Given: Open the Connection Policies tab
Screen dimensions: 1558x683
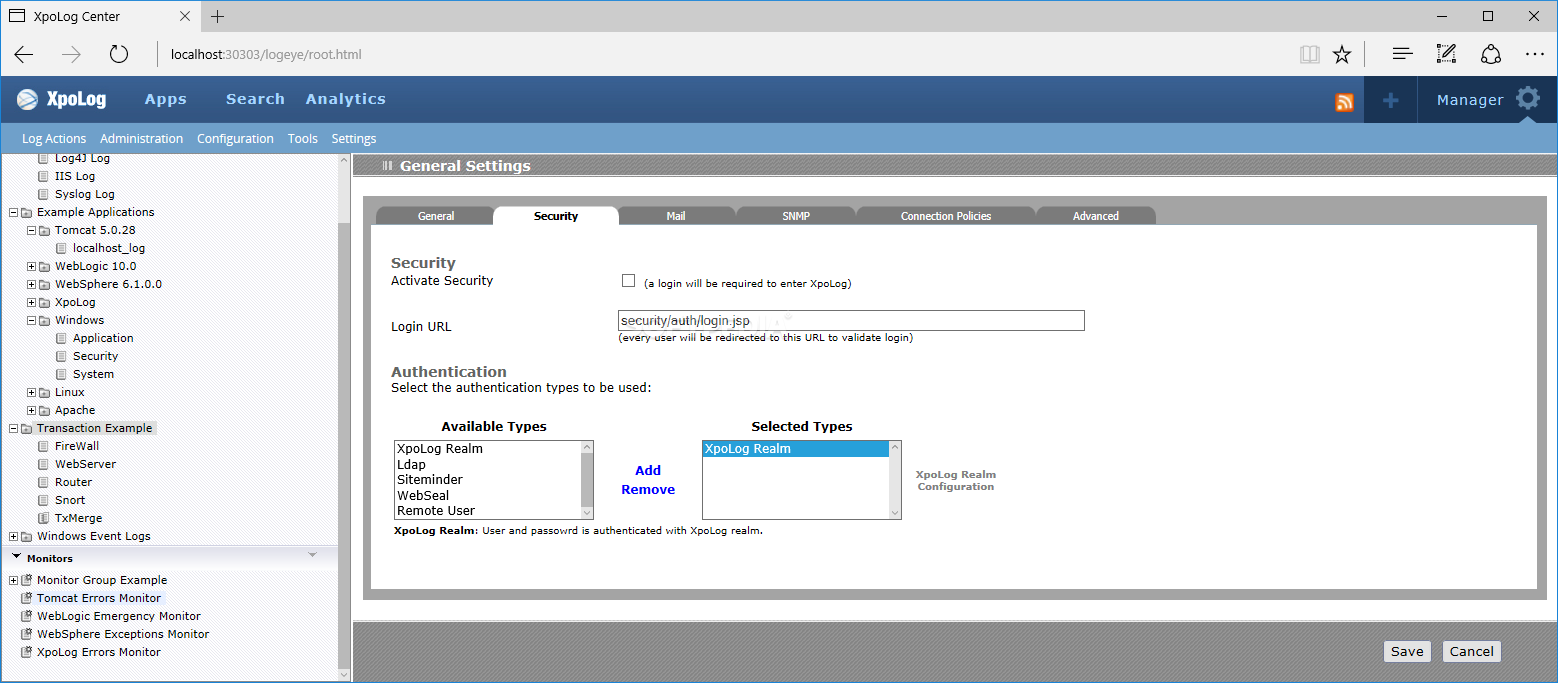Looking at the screenshot, I should click(x=946, y=216).
